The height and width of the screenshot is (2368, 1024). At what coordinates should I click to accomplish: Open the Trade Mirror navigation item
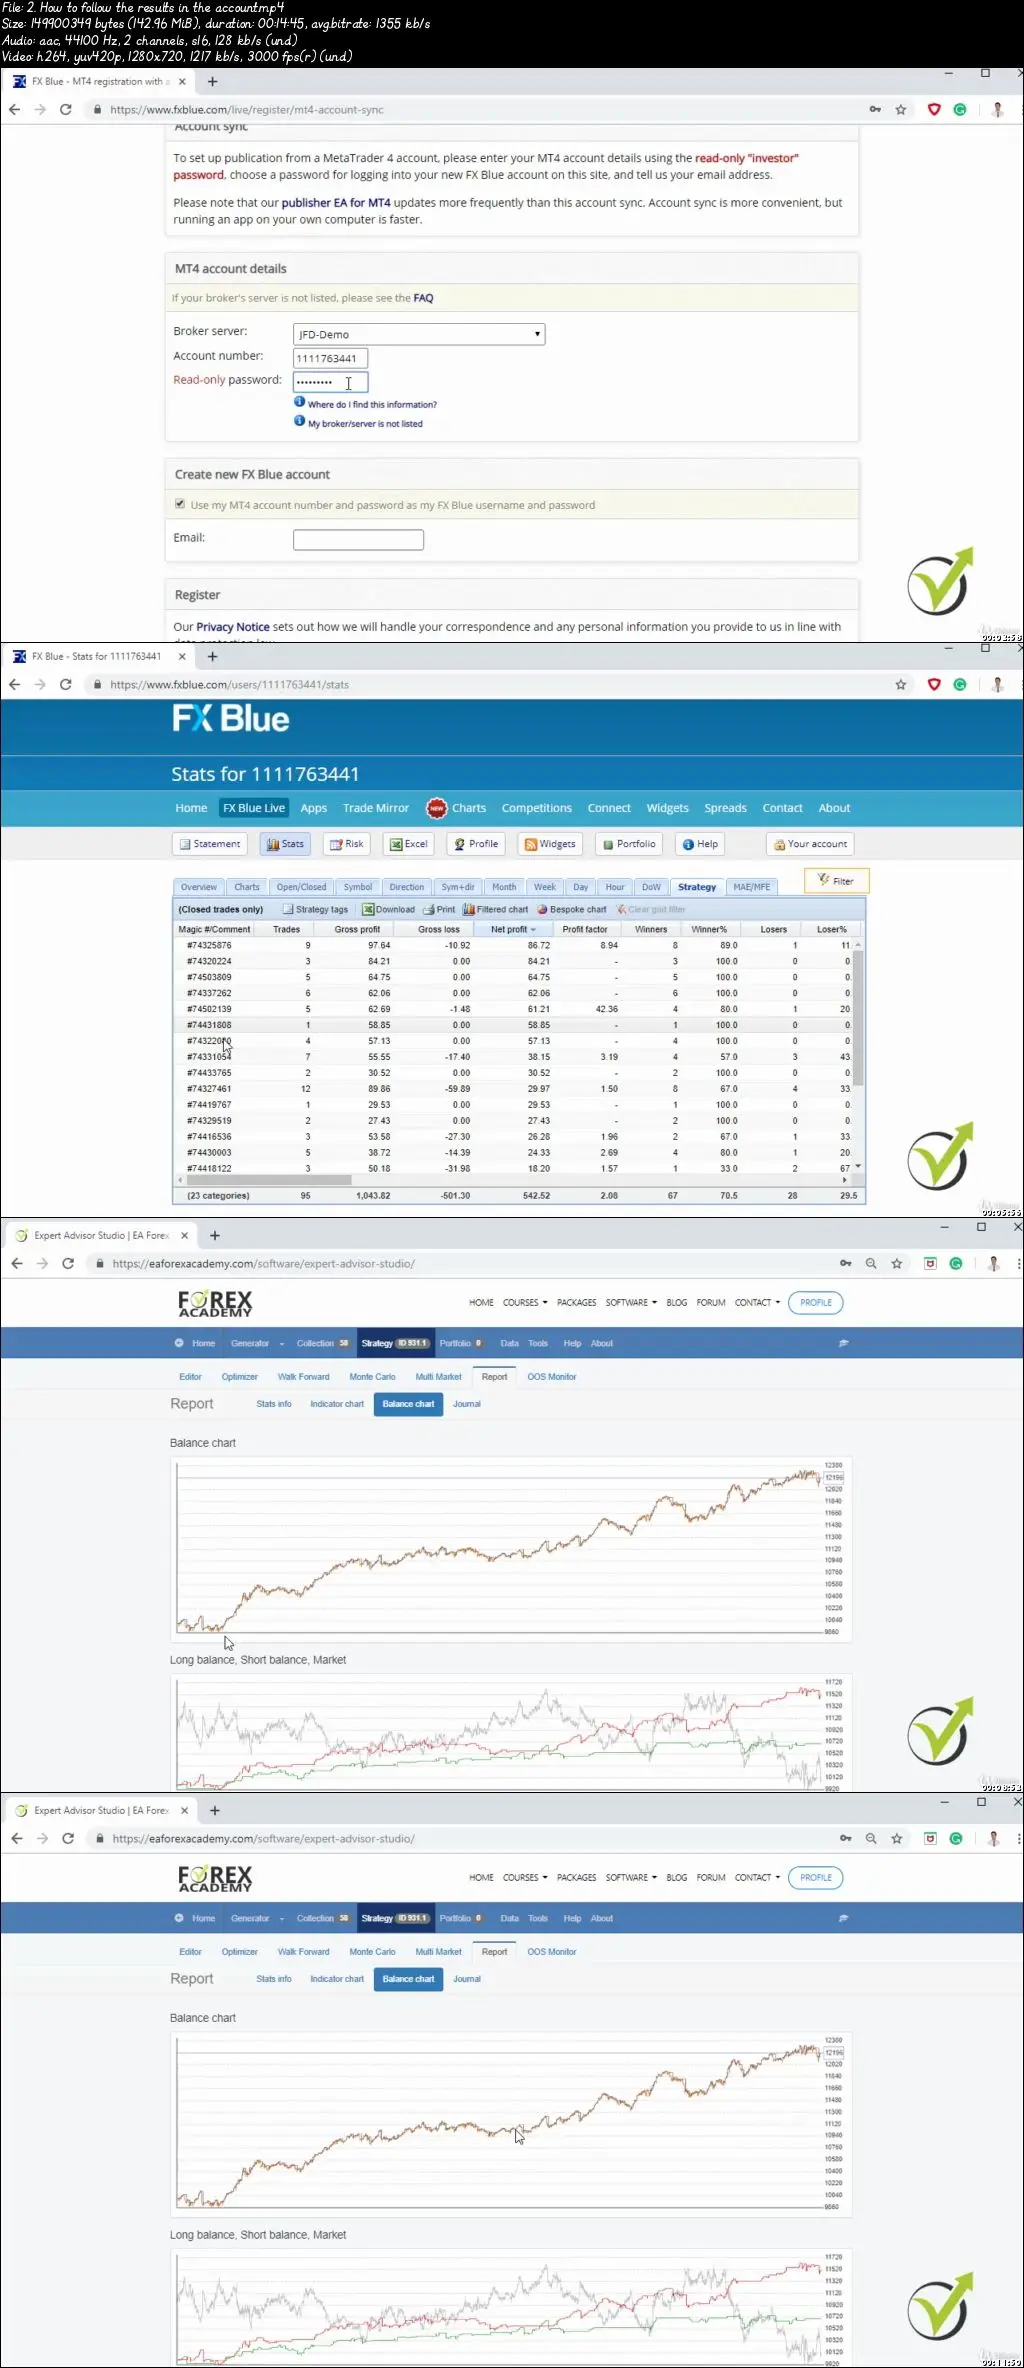[376, 808]
